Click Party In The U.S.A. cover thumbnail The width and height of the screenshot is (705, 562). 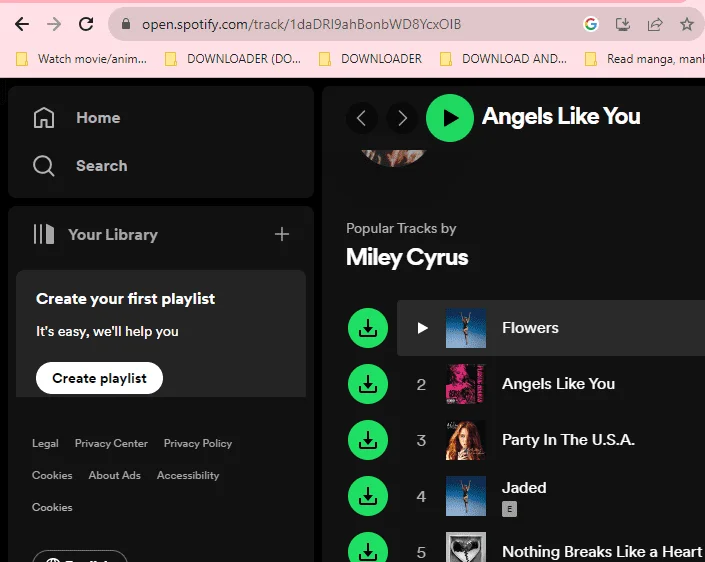pos(465,440)
